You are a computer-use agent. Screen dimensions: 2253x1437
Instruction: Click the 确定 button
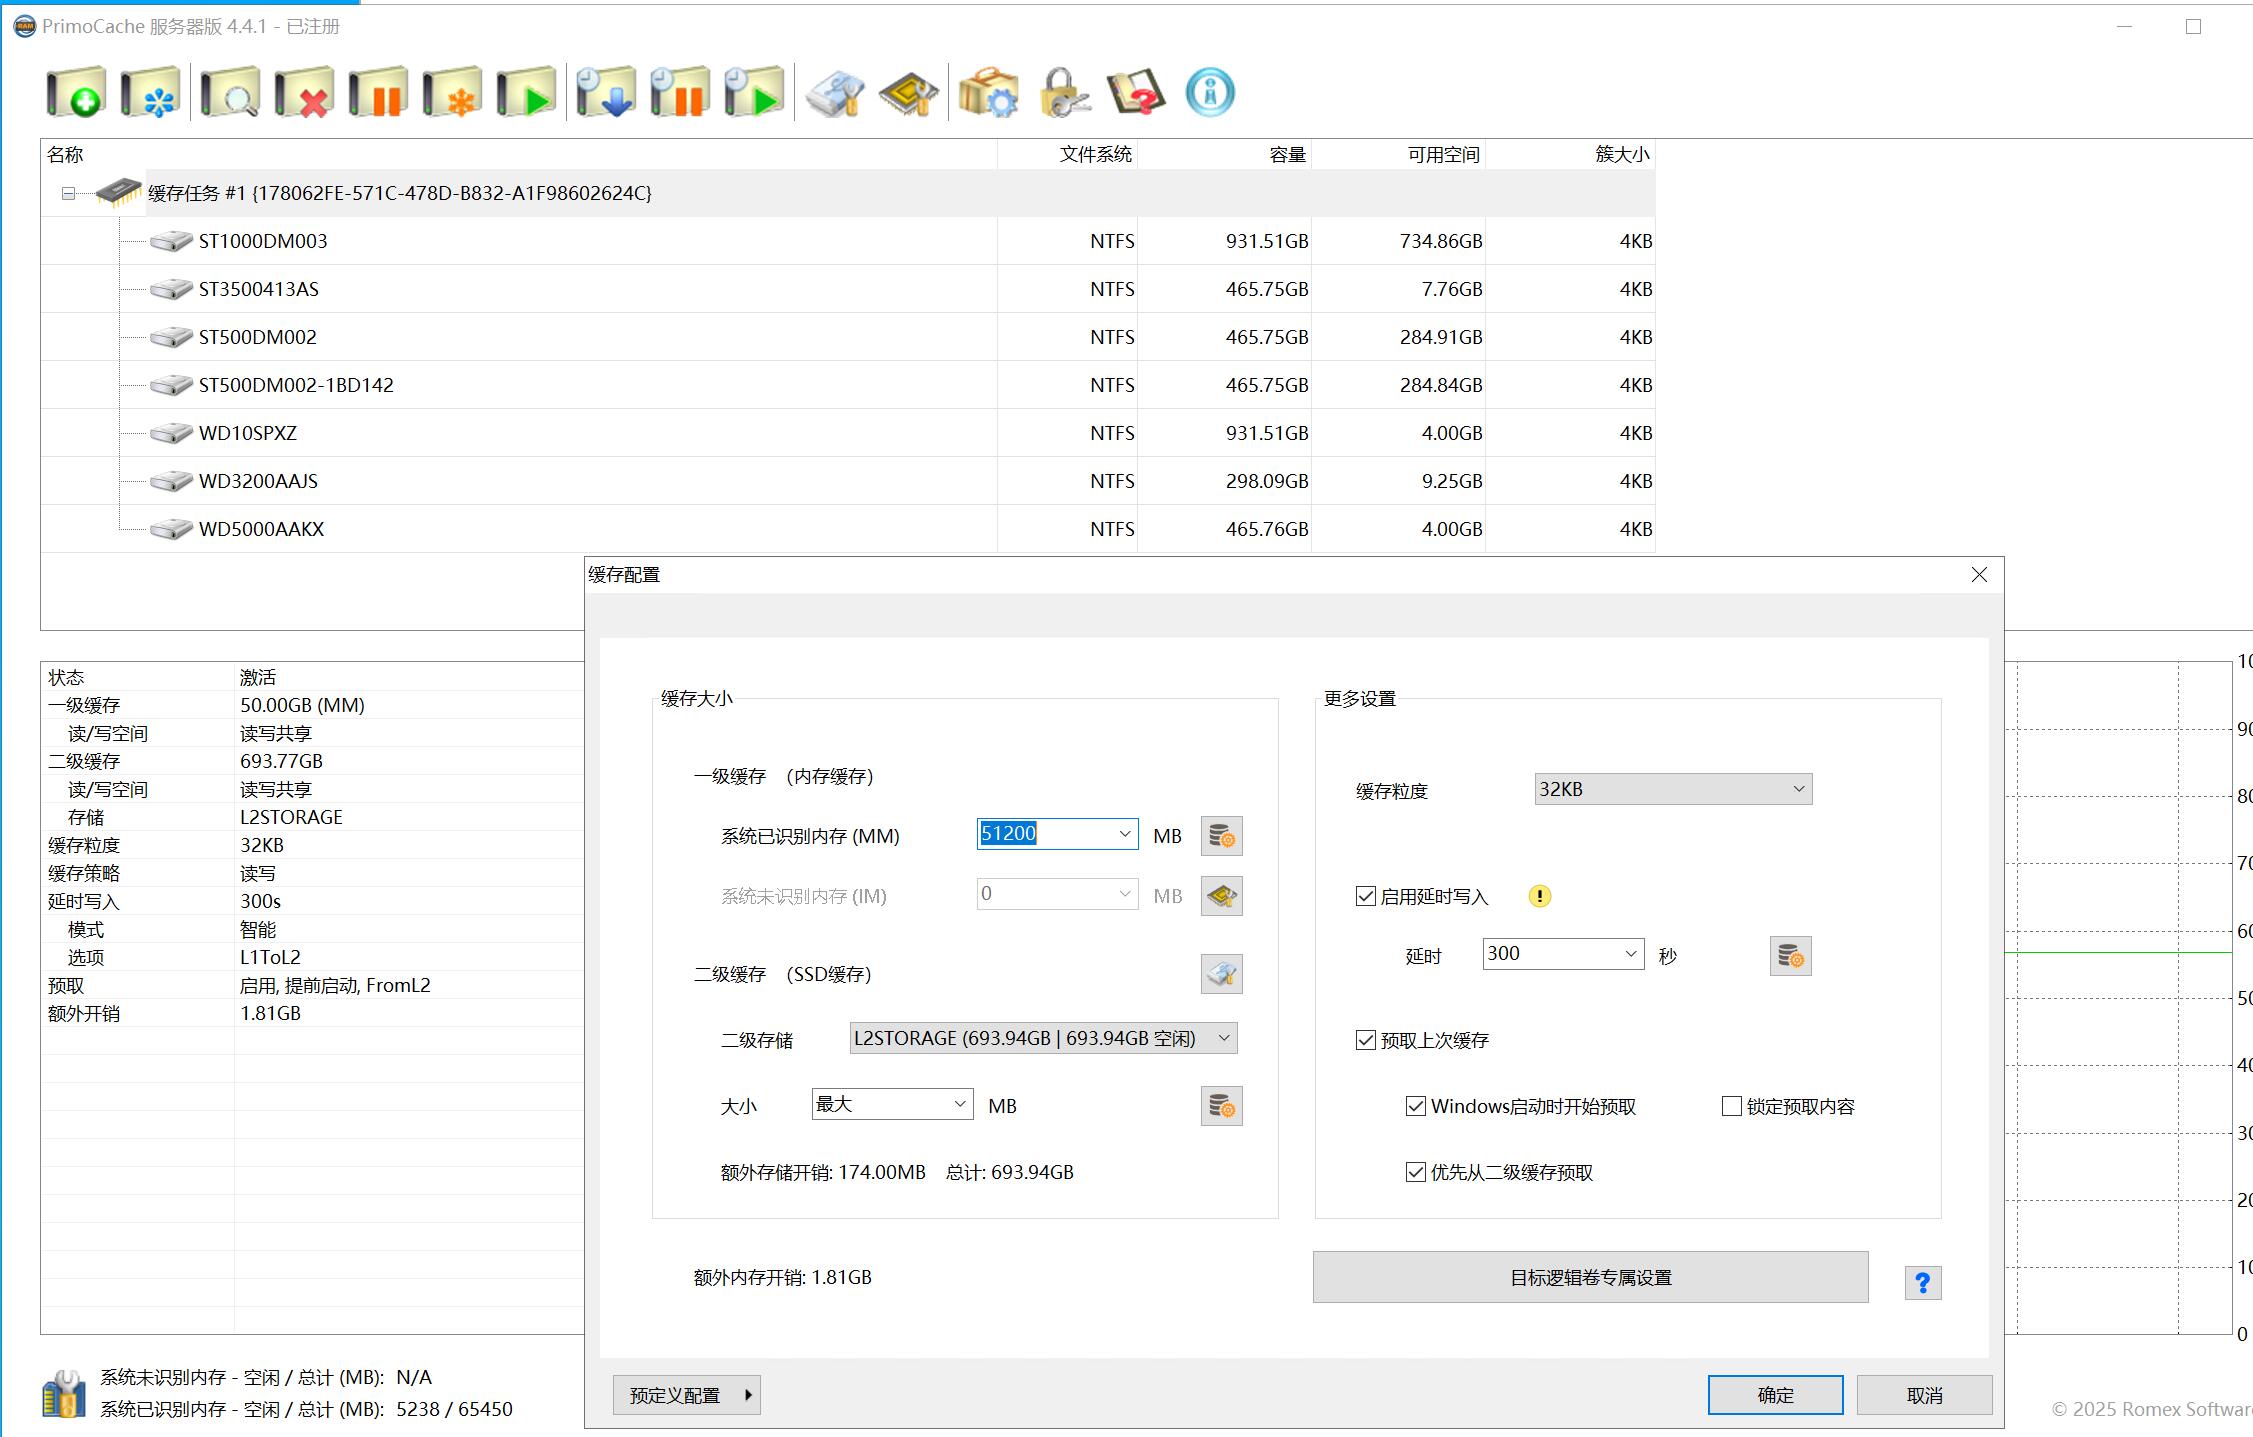point(1775,1395)
